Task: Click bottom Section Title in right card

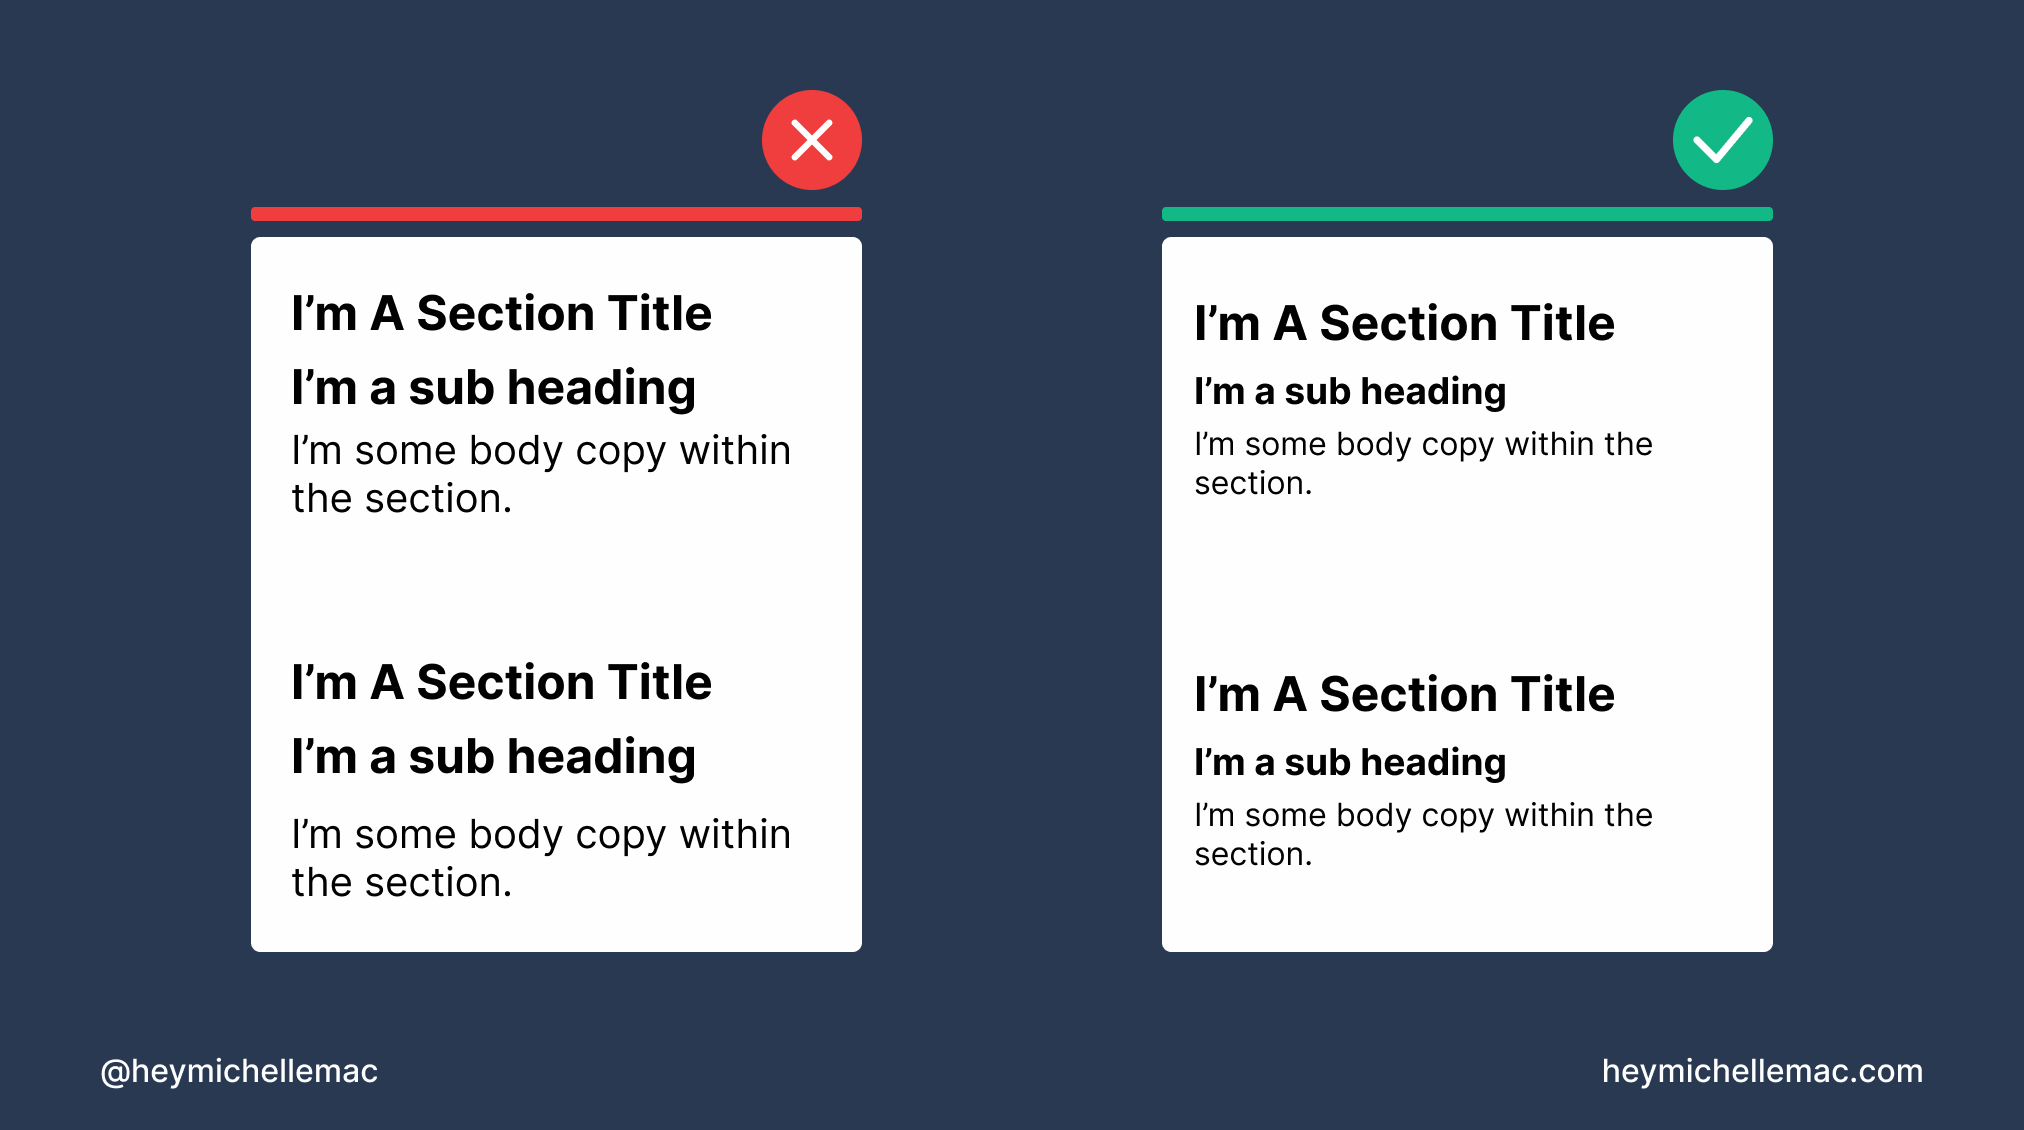Action: [1404, 694]
